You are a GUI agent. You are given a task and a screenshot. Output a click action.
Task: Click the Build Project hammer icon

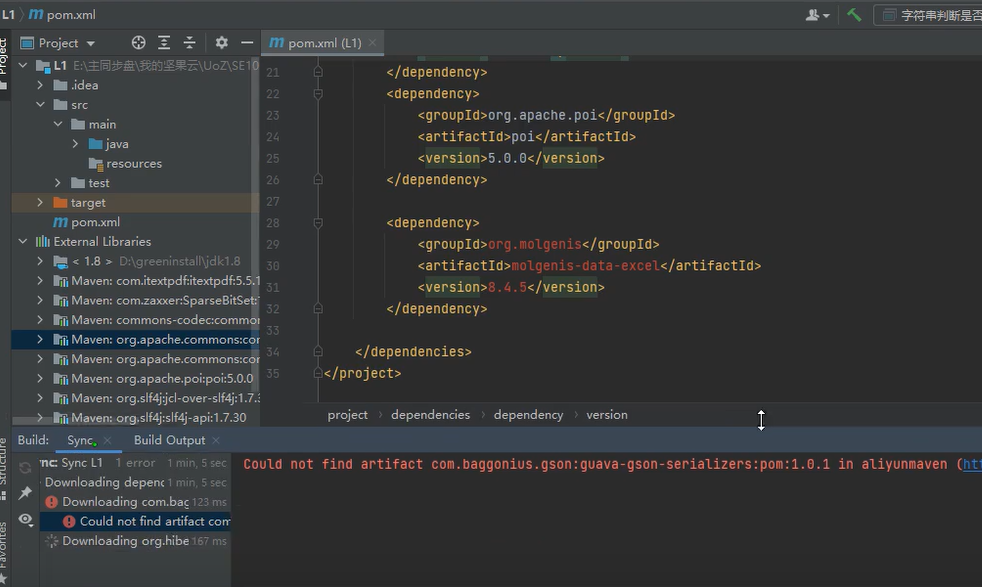coord(854,14)
